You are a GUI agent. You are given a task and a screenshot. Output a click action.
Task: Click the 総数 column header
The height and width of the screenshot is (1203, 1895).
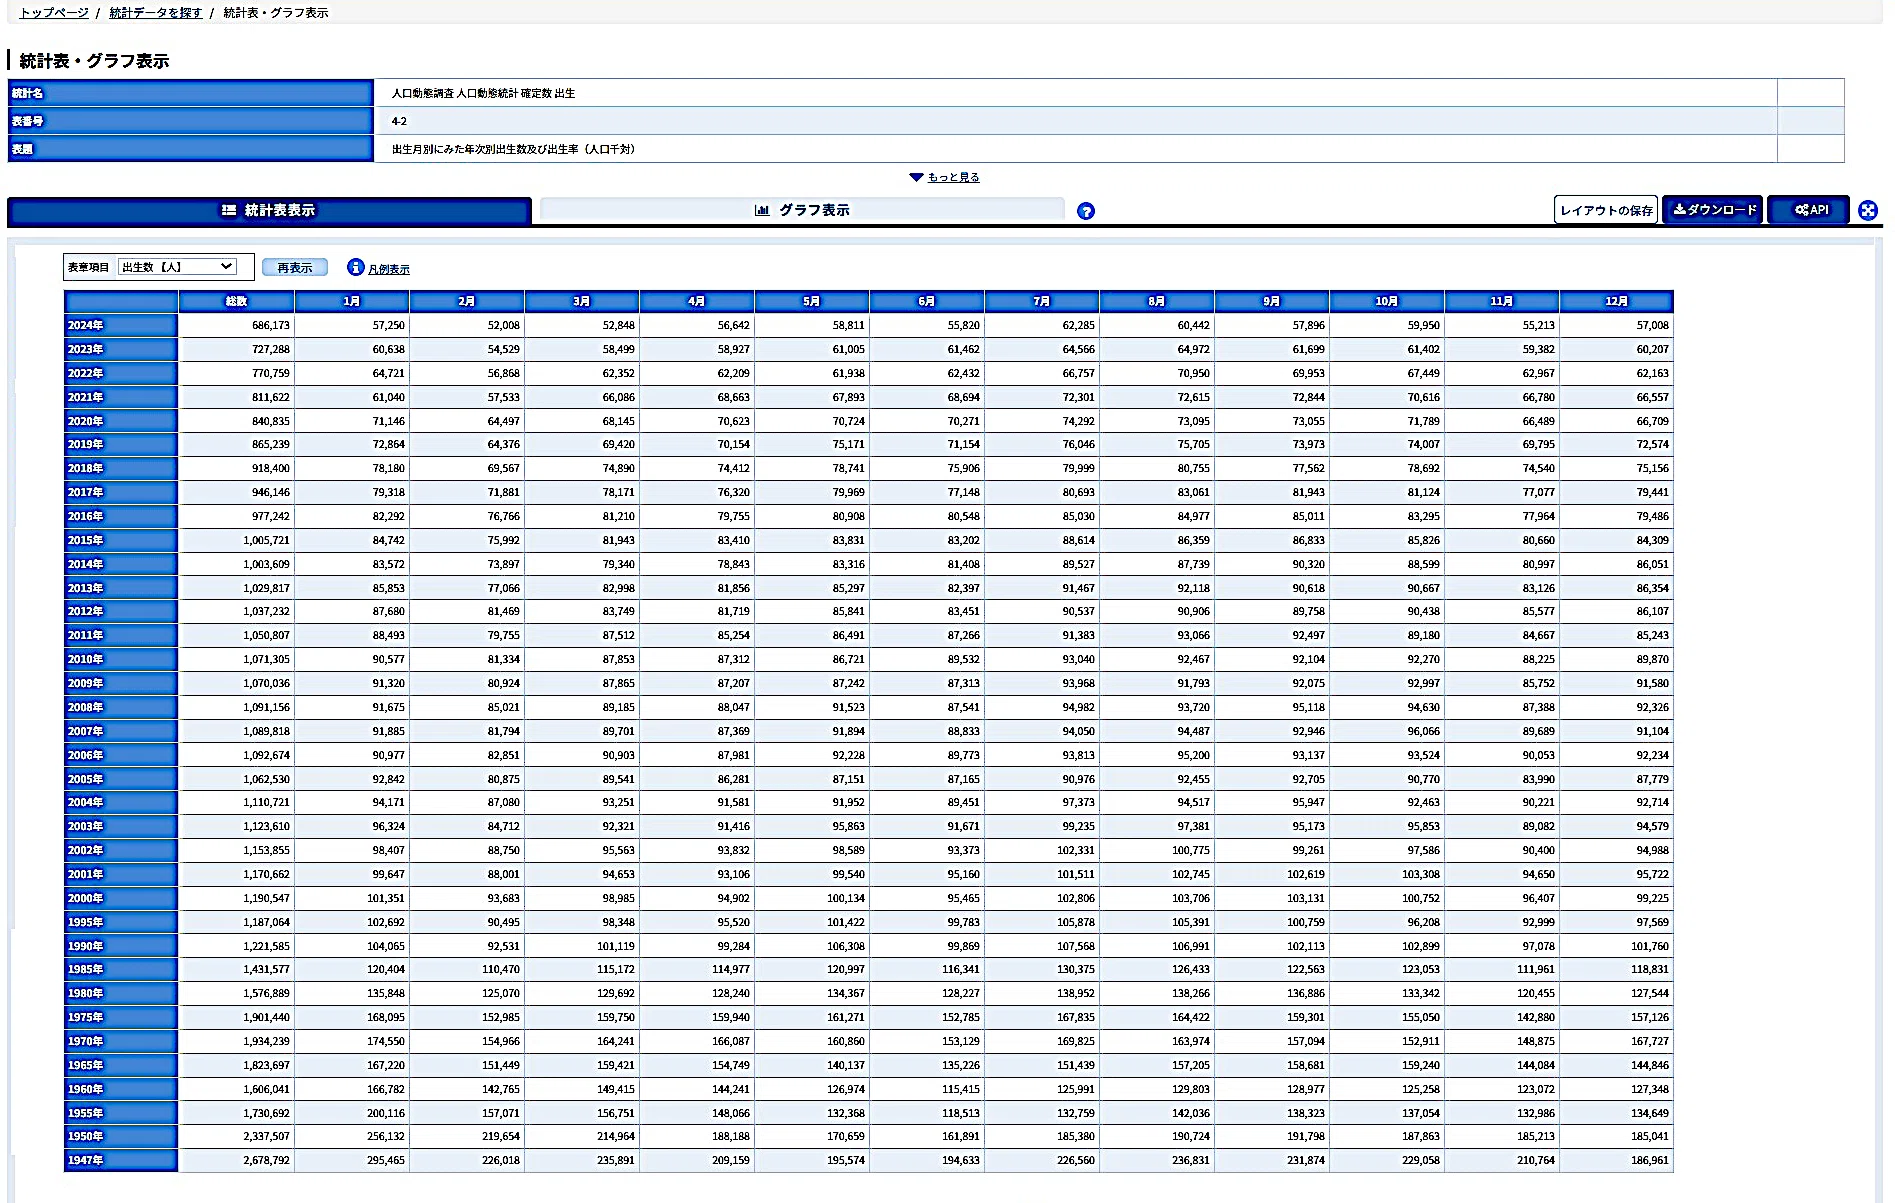[236, 301]
